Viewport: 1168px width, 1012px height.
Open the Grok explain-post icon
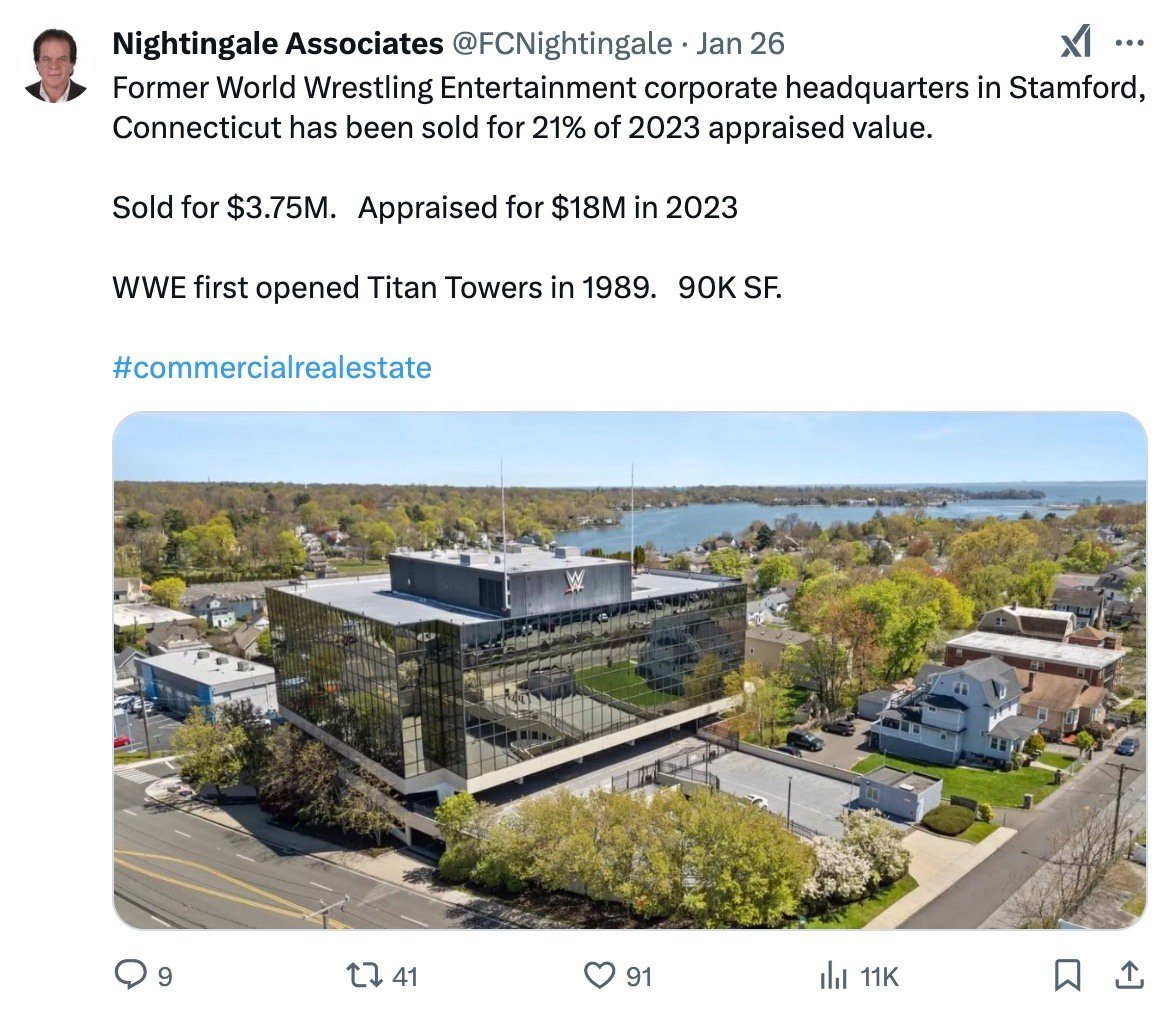[1076, 42]
